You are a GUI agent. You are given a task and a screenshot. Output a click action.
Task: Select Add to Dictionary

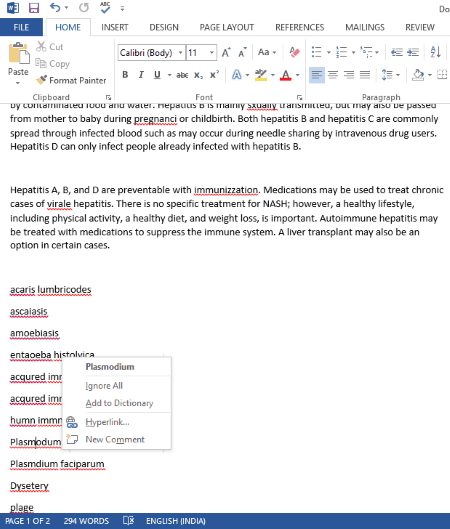[x=119, y=403]
